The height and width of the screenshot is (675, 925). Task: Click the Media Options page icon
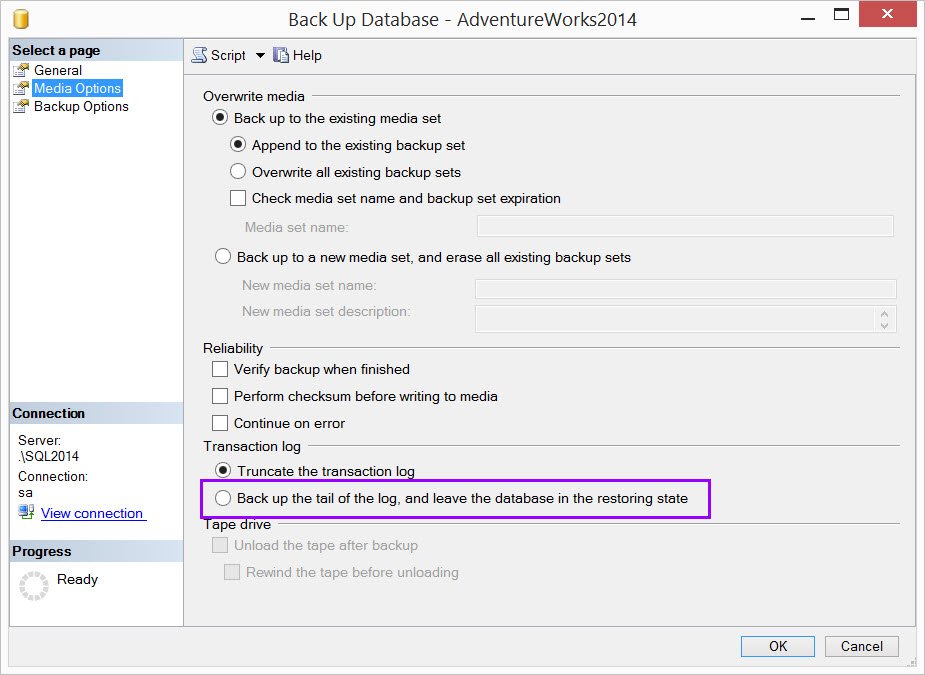coord(21,89)
